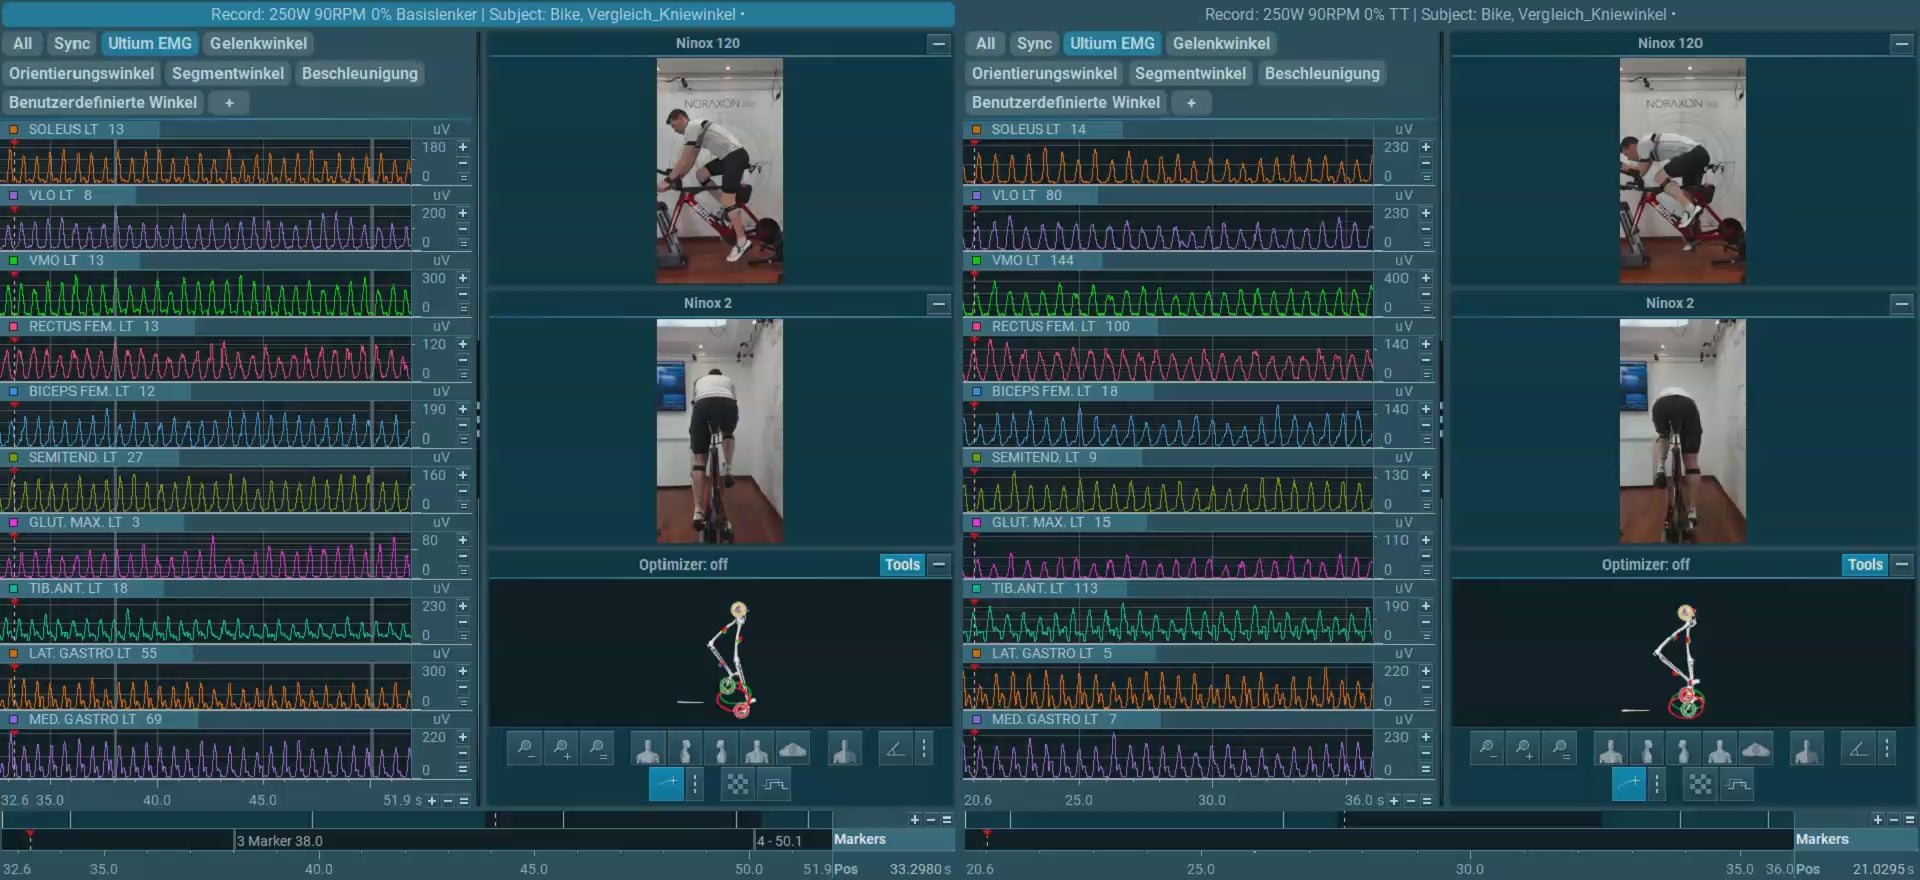
Task: Reset zoom with equals magnifier in left viewer
Action: click(x=597, y=749)
